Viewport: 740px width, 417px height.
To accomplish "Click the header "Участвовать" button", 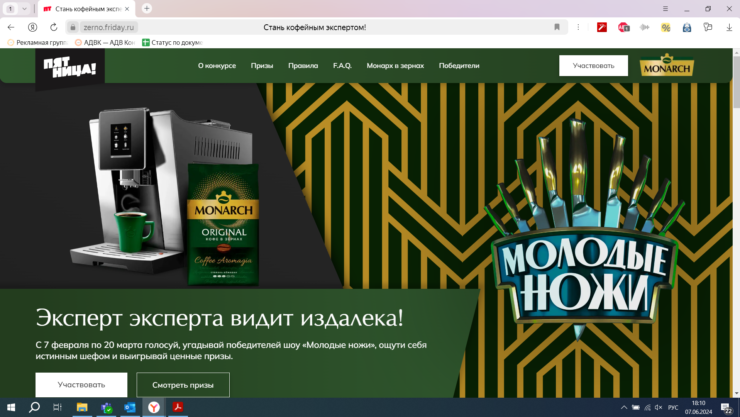I will click(x=593, y=66).
